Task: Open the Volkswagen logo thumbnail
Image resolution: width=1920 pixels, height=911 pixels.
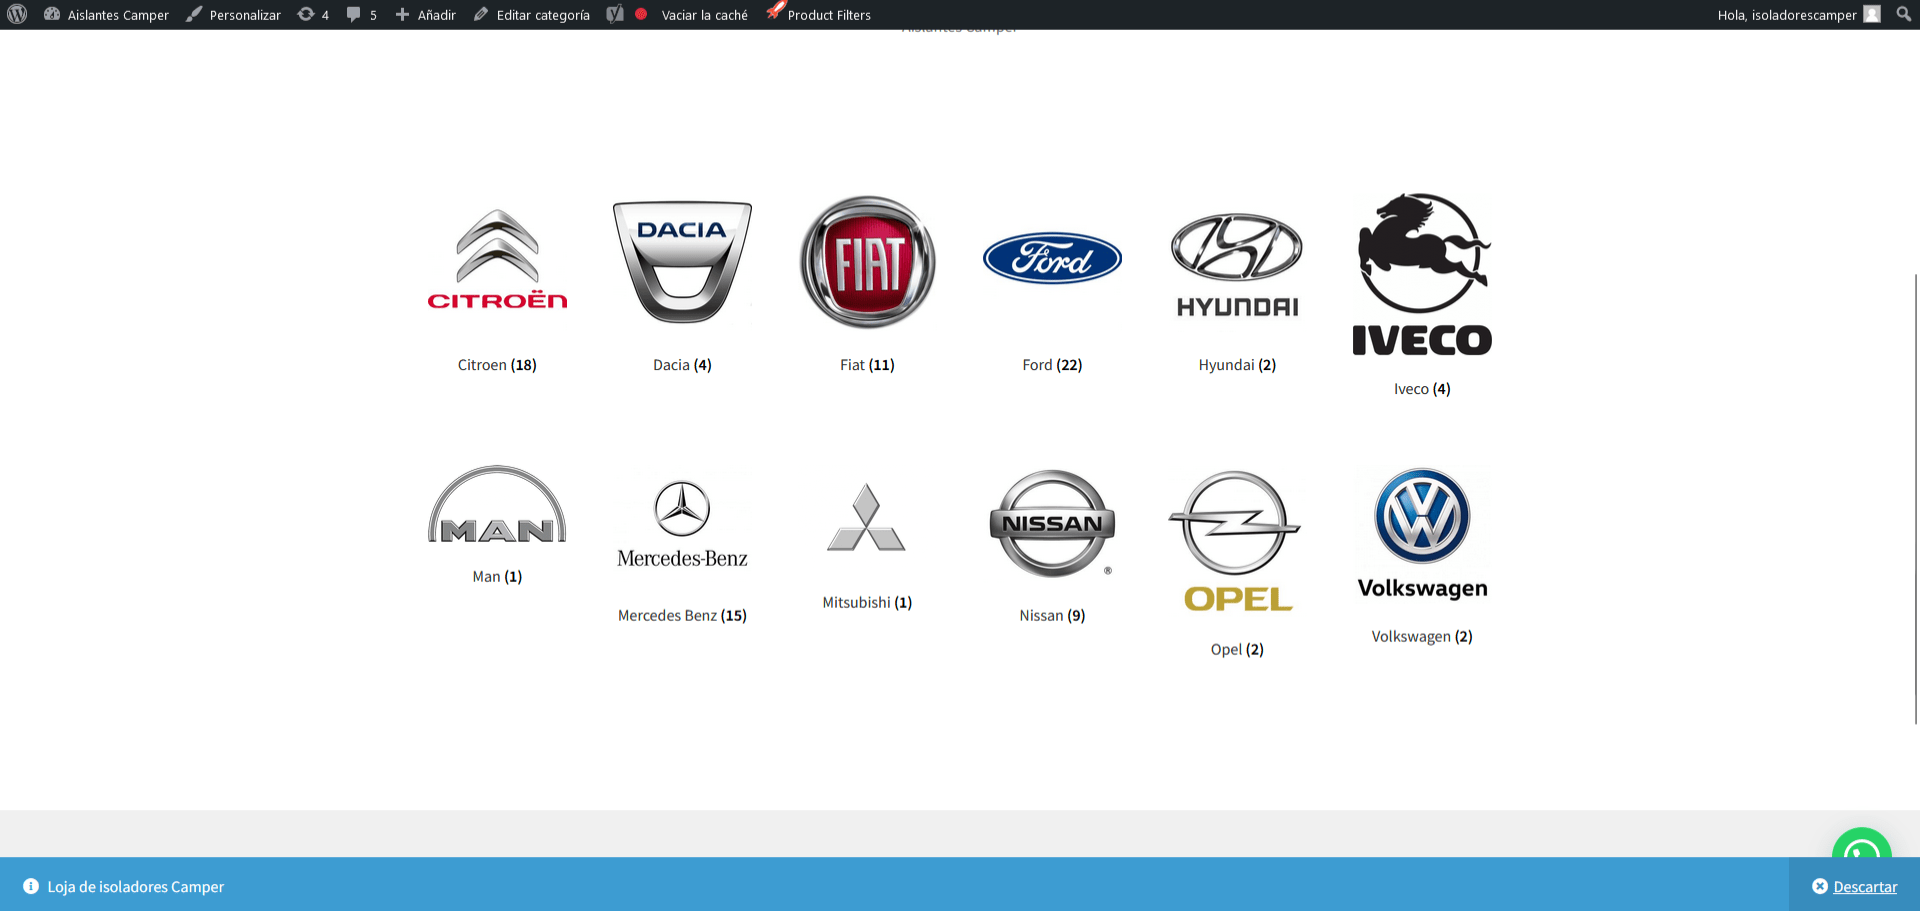Action: [1422, 534]
